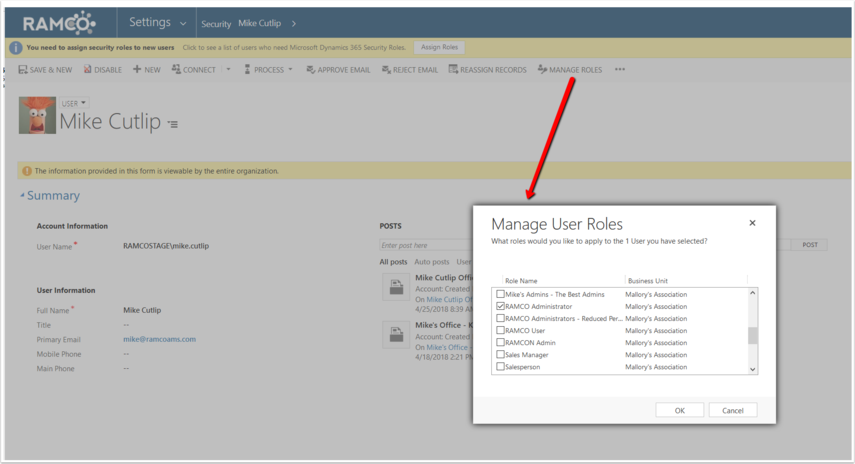Screen dimensions: 855x464
Task: Check the RAMCON Admin role
Action: (x=500, y=342)
